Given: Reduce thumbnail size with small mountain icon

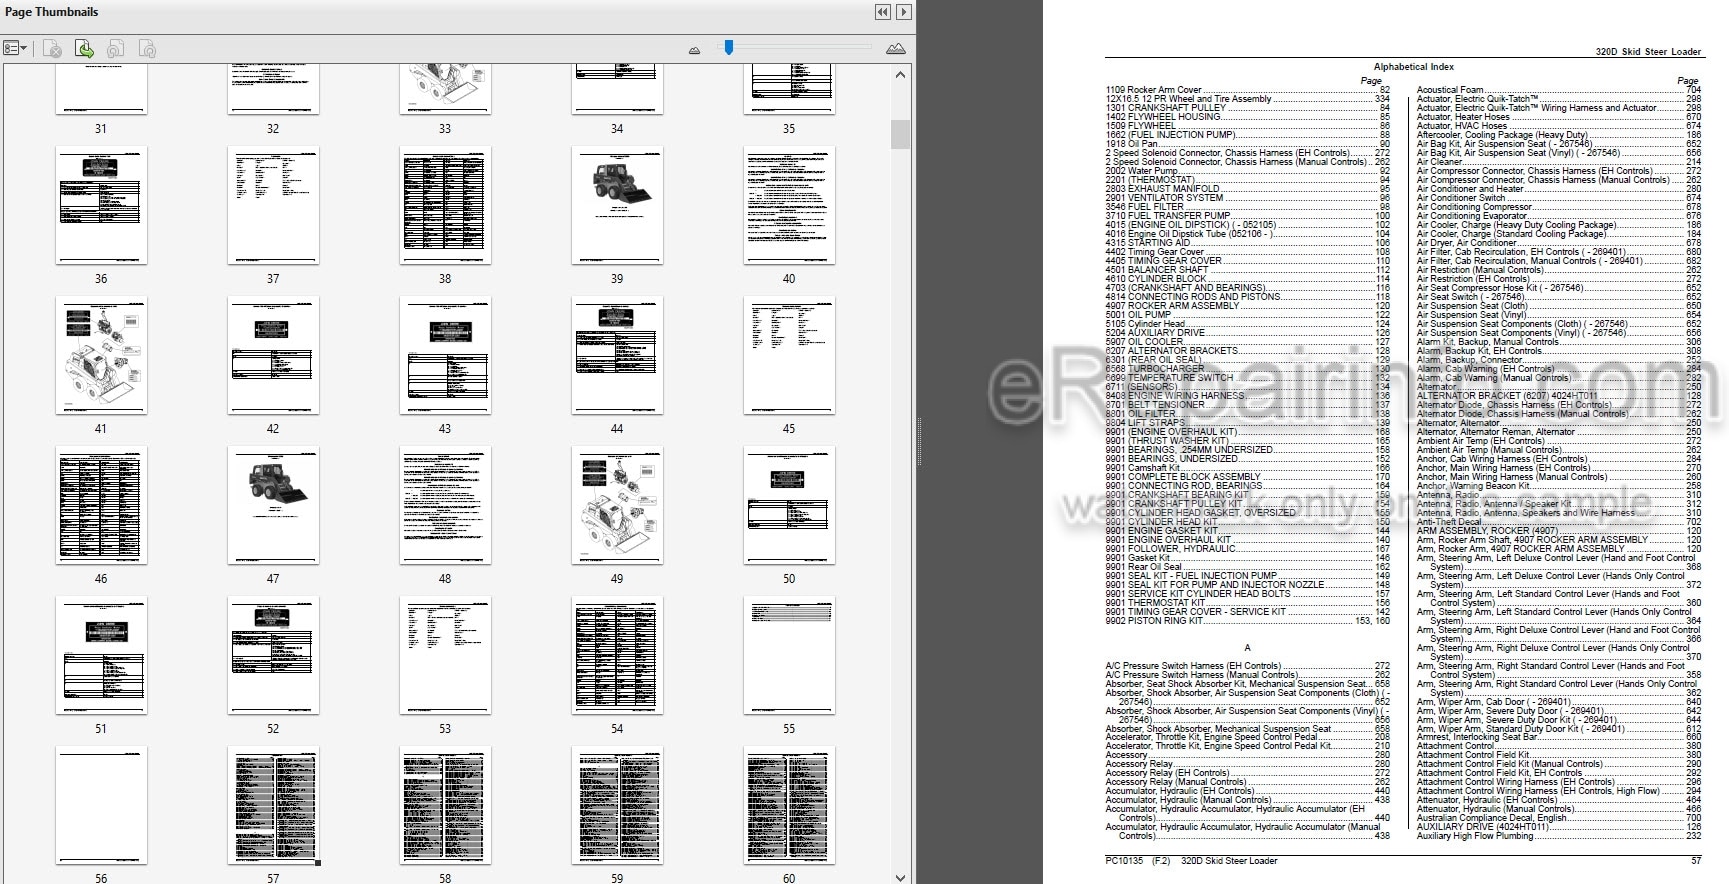Looking at the screenshot, I should point(695,49).
